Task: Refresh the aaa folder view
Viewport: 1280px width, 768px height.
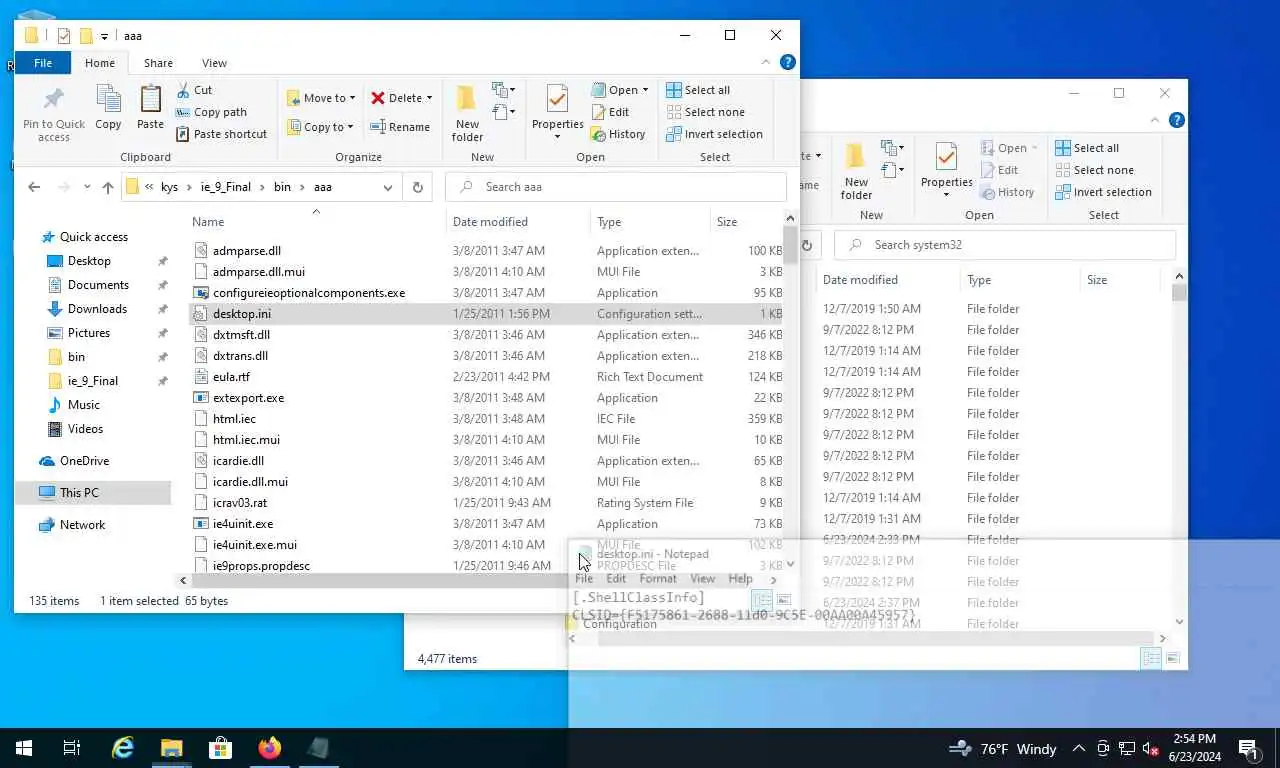Action: pos(417,187)
